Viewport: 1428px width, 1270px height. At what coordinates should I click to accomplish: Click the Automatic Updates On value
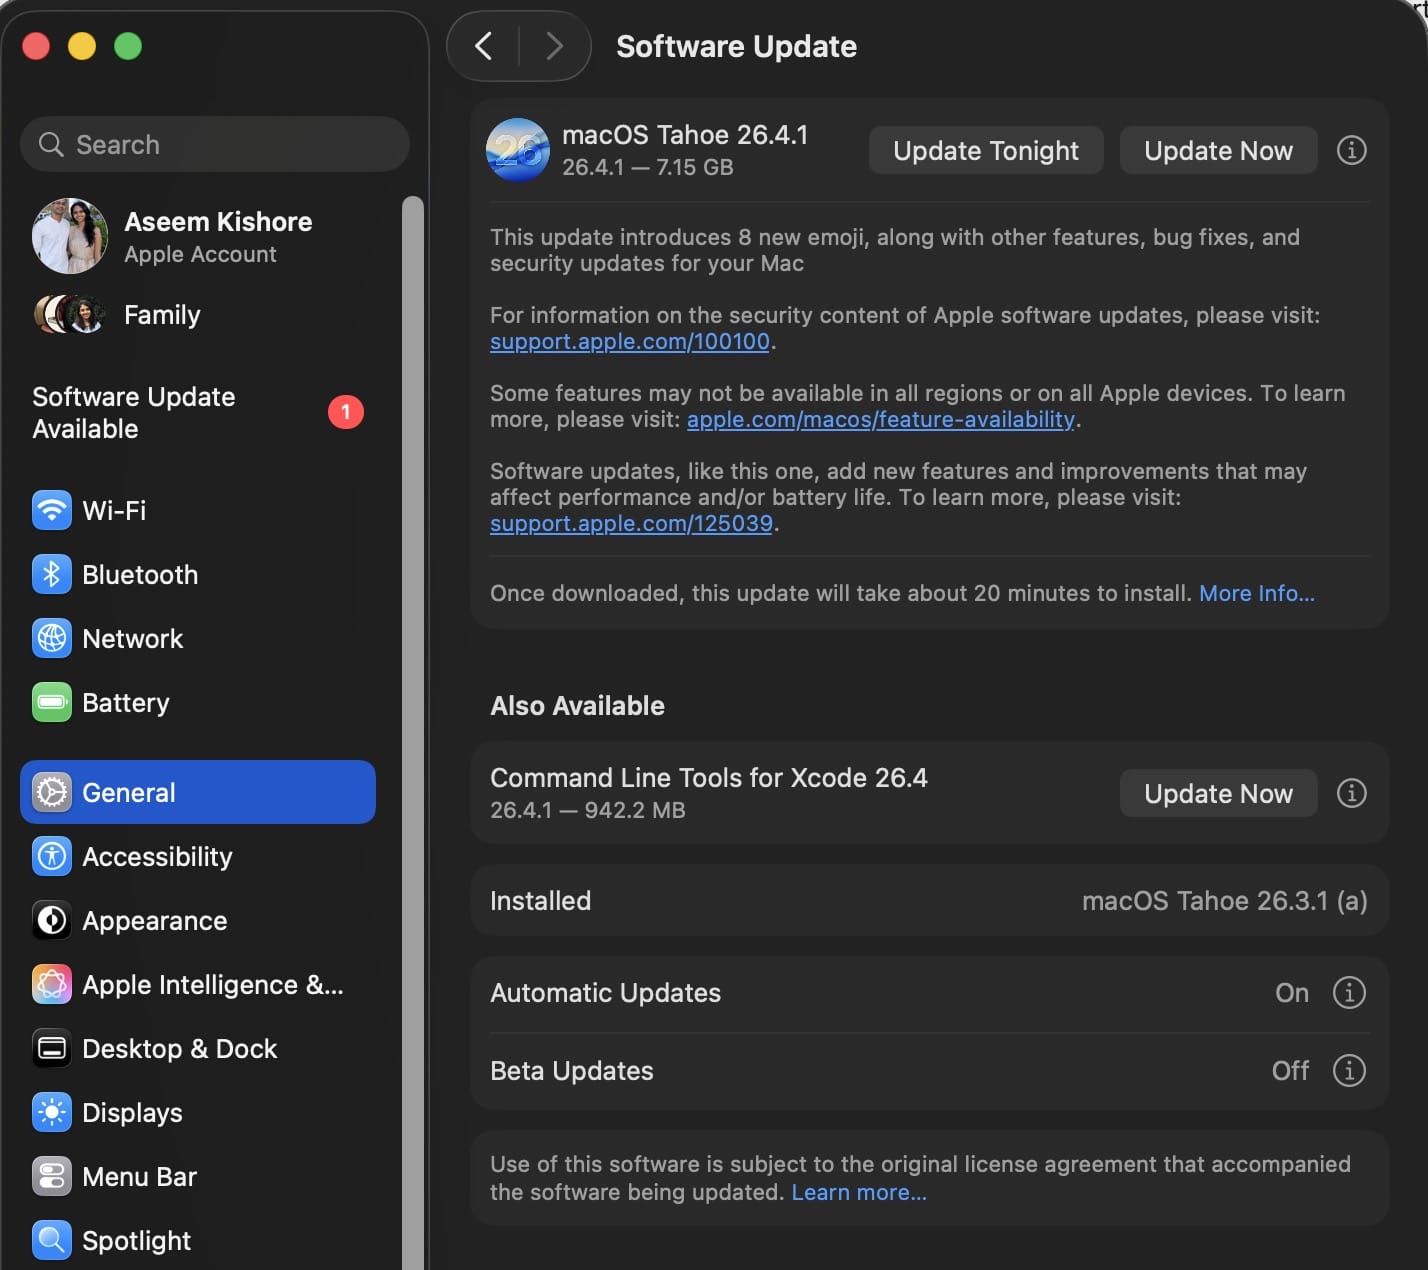point(1292,993)
